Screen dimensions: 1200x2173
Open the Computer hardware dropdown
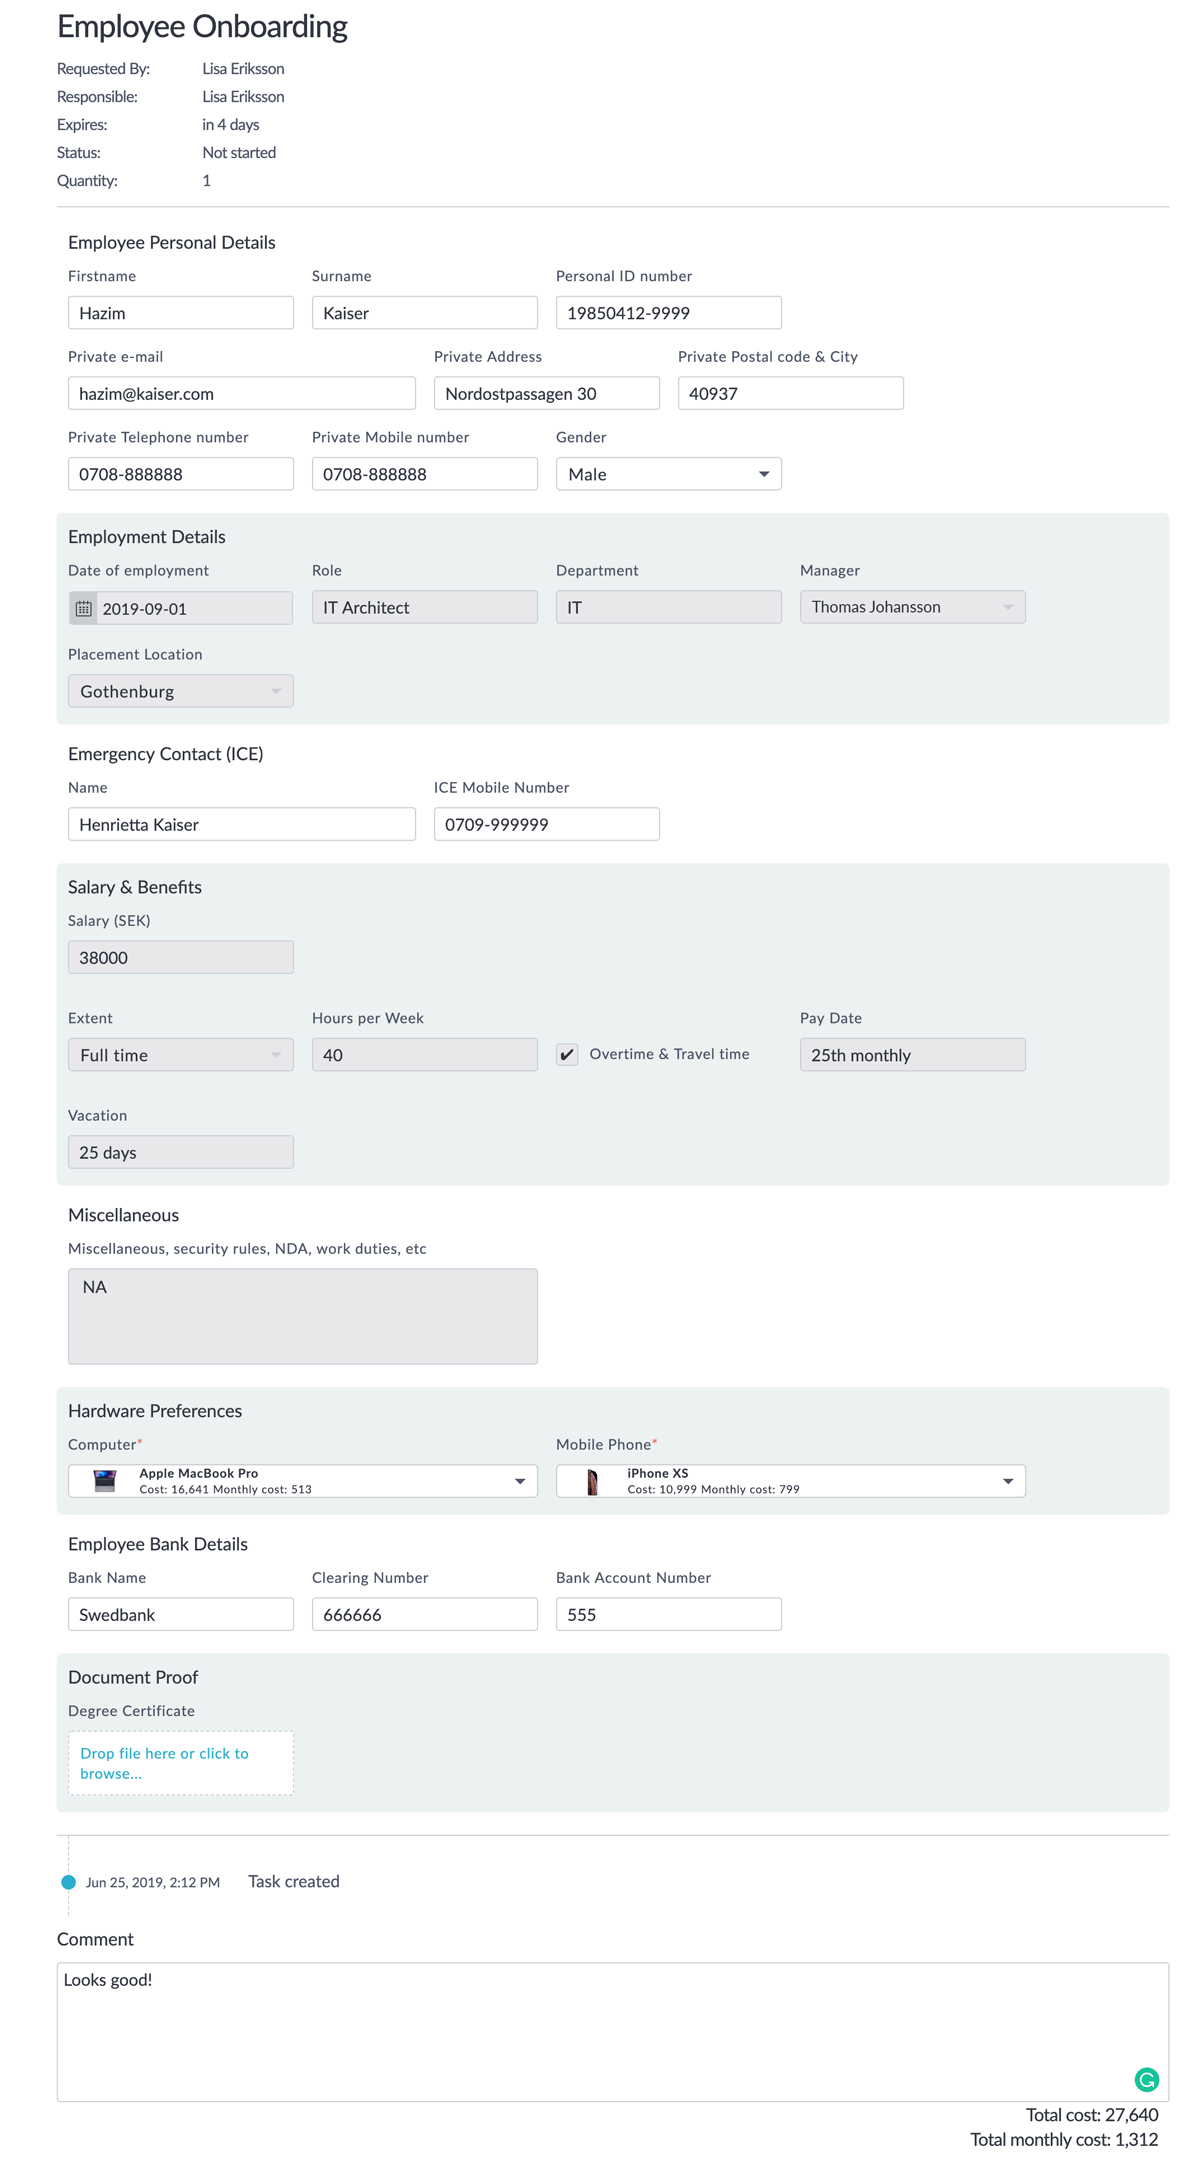(521, 1480)
